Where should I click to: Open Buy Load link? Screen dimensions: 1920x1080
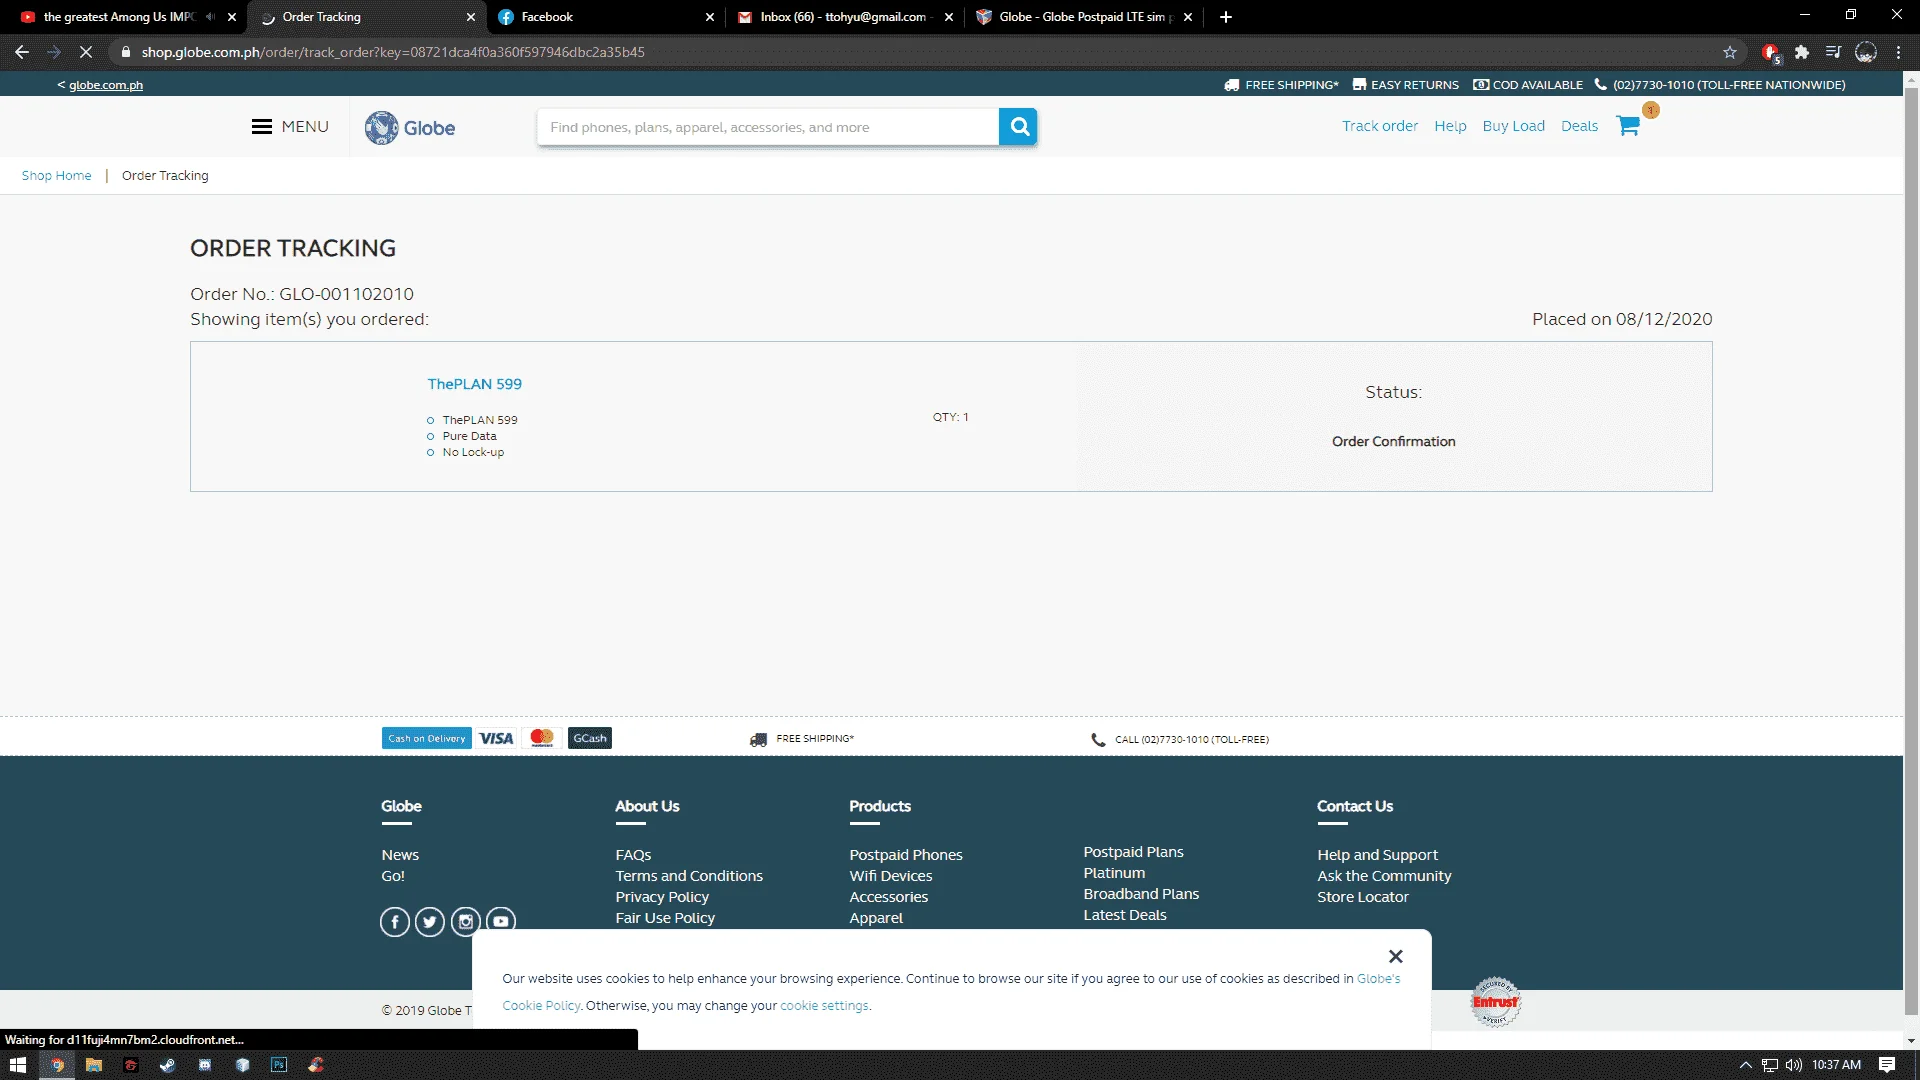click(1513, 126)
